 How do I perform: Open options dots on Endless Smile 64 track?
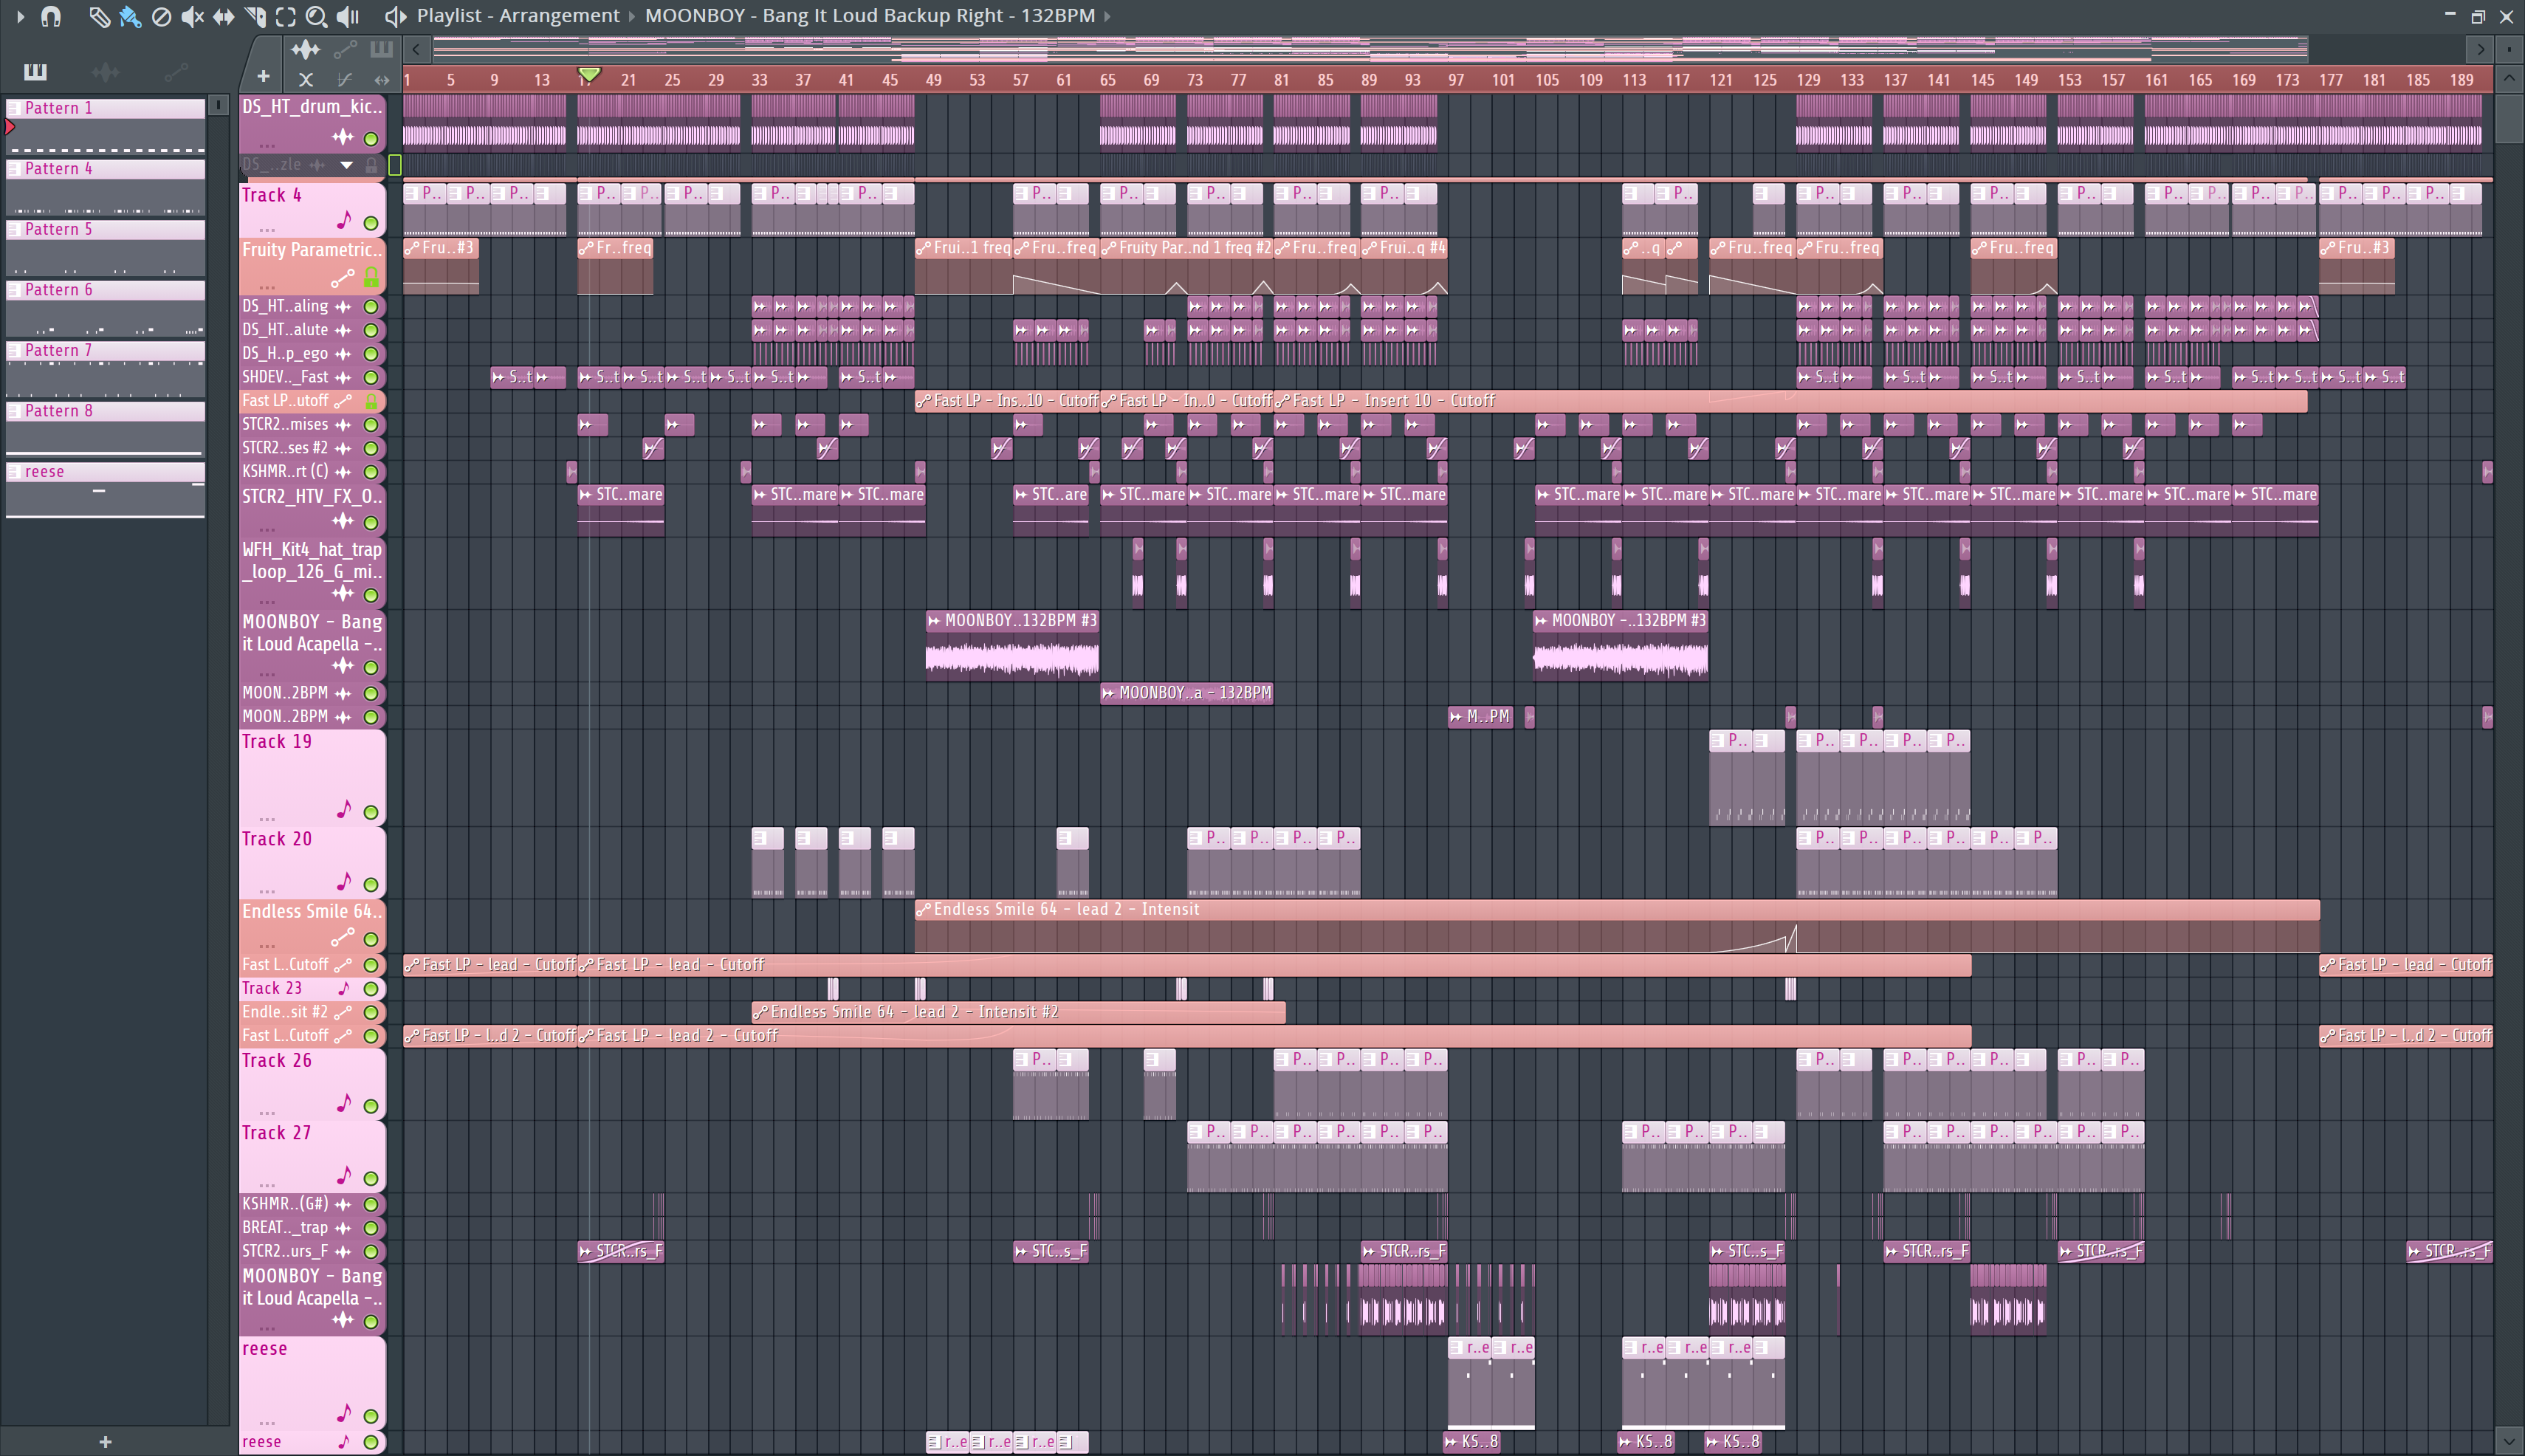tap(267, 945)
